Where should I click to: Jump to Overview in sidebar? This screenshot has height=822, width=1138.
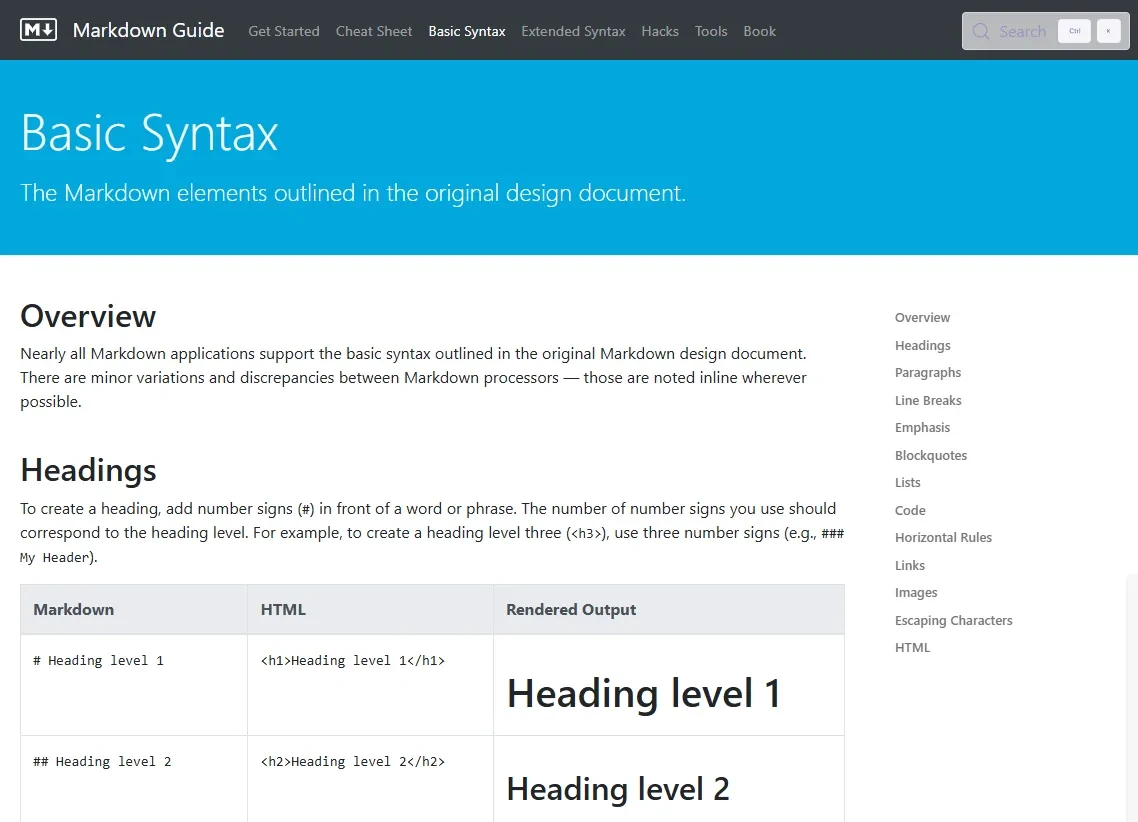(x=922, y=318)
